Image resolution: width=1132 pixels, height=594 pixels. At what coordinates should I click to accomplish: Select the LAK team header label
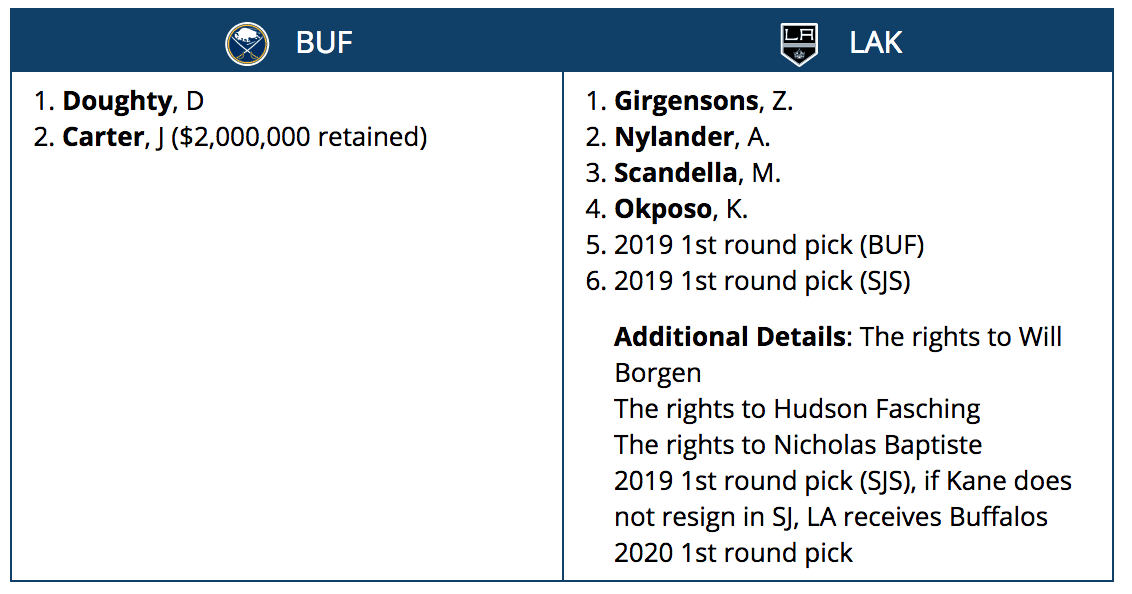(875, 43)
